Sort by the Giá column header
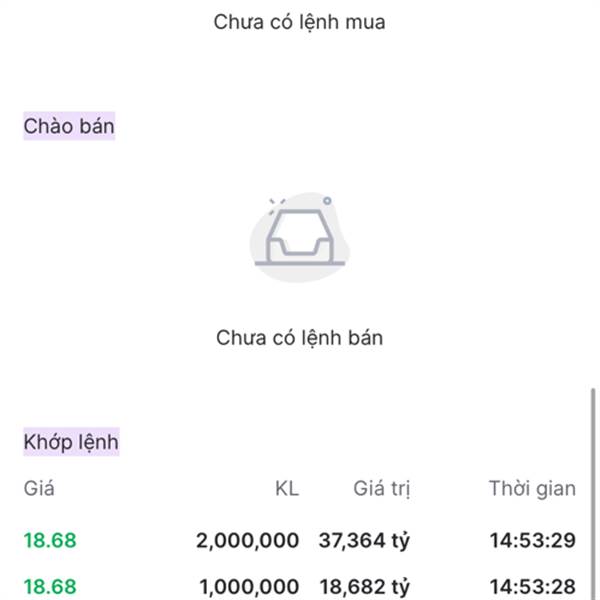The height and width of the screenshot is (600, 600). pos(39,489)
